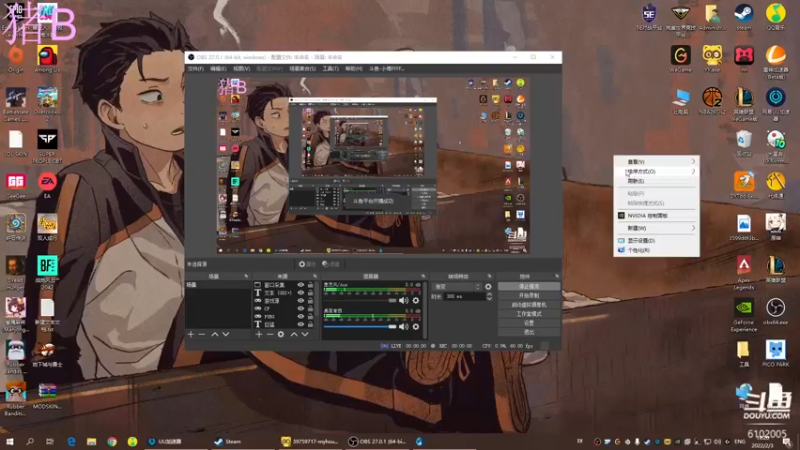The image size is (800, 450).
Task: Adjust the 麦克风/Aux volume slider
Action: [x=360, y=301]
